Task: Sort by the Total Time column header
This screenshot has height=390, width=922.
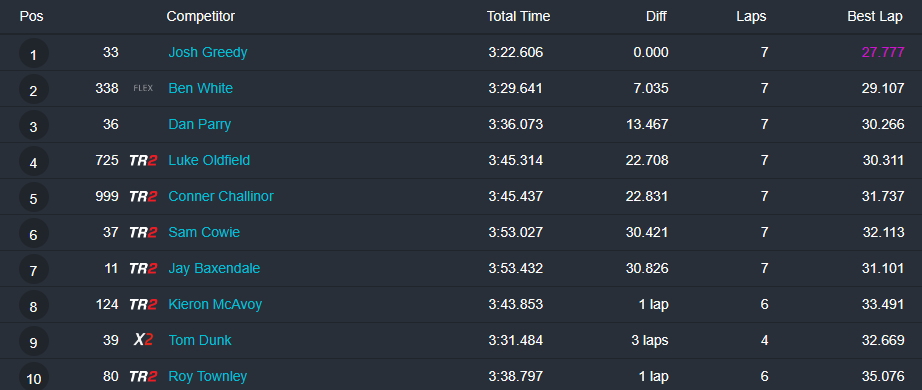Action: click(518, 16)
